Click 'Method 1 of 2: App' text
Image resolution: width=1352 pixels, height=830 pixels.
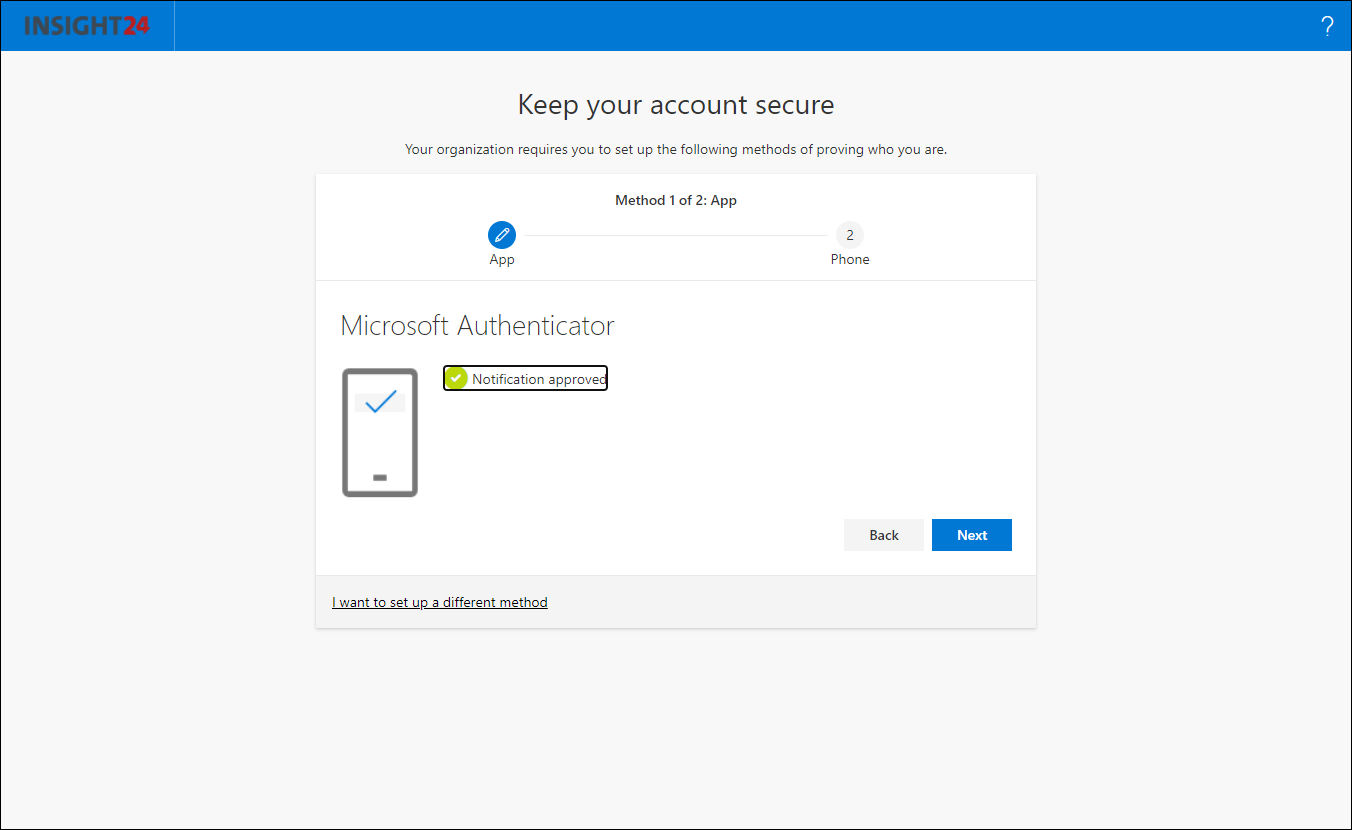(x=676, y=200)
